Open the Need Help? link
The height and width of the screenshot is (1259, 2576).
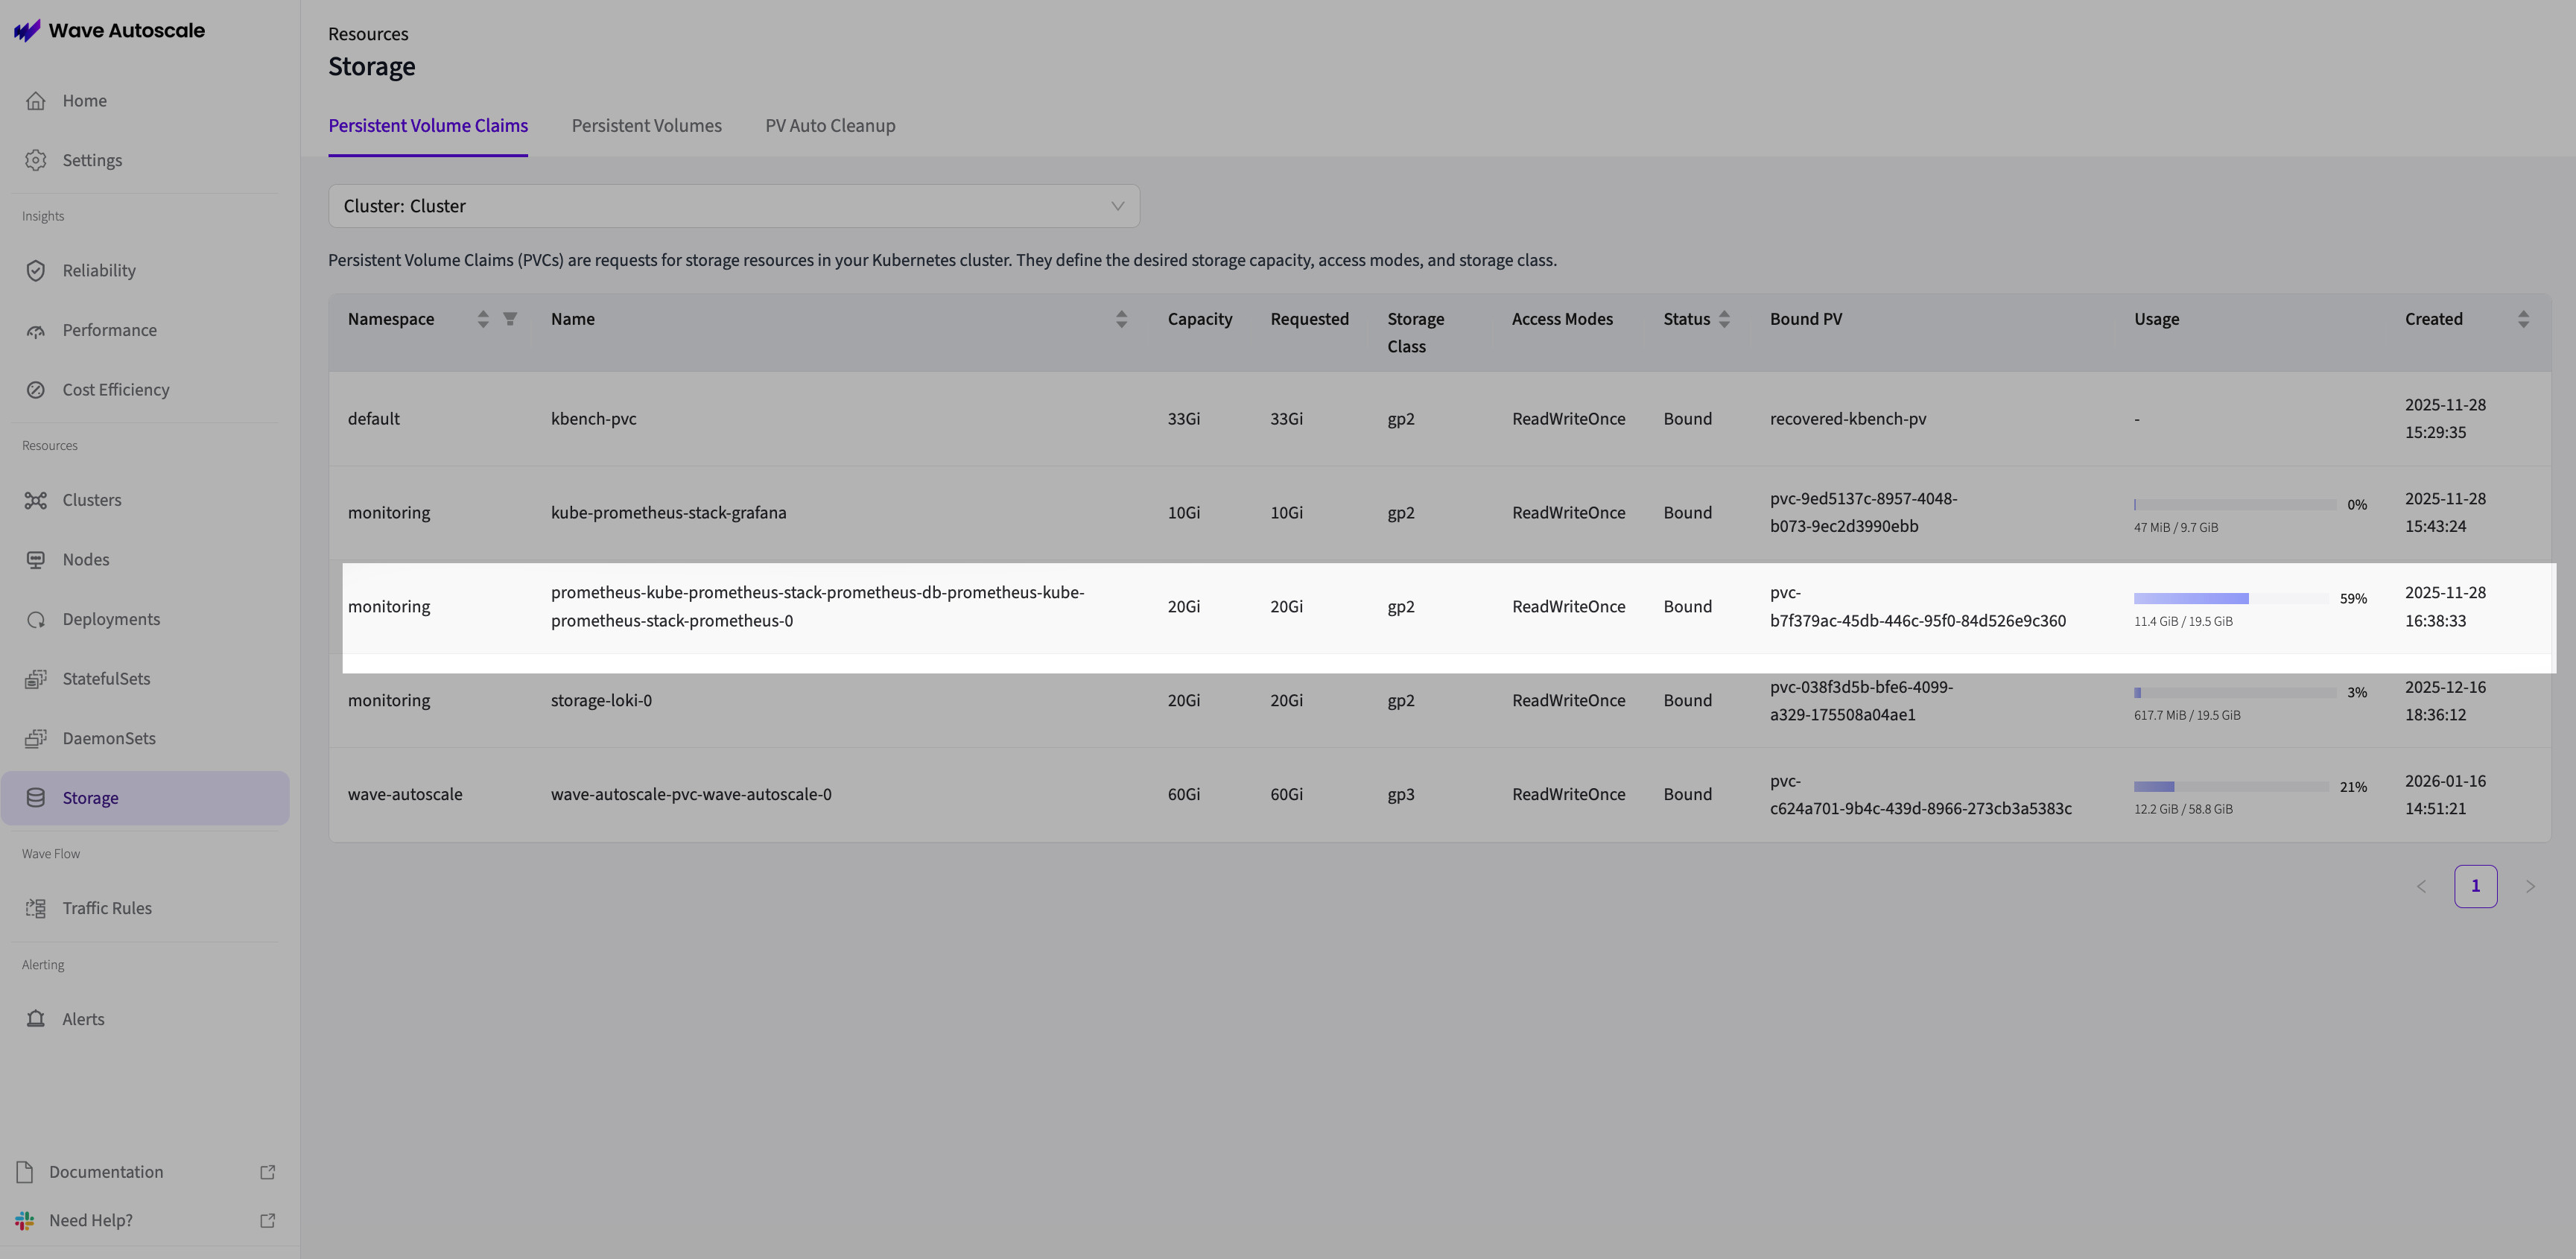(x=145, y=1221)
